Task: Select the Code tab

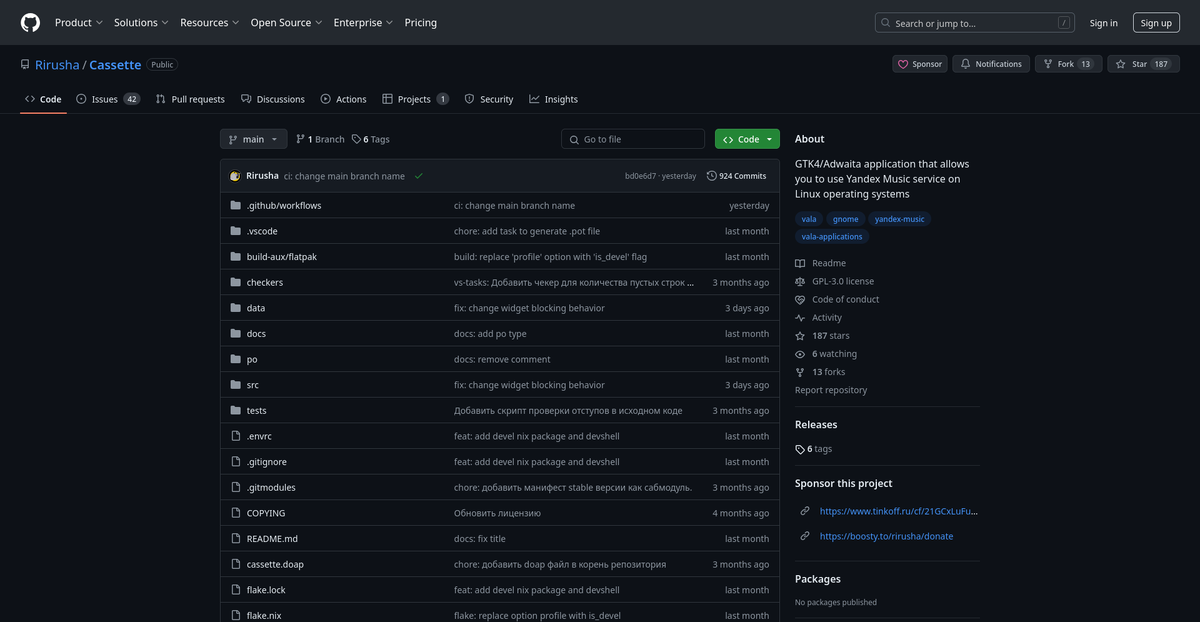Action: 43,99
